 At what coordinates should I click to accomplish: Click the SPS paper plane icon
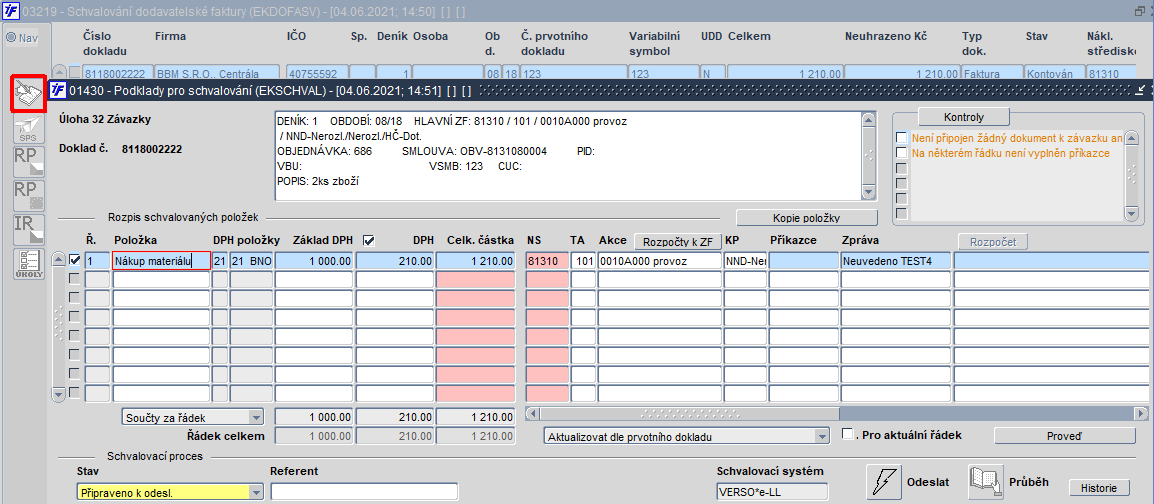click(x=28, y=130)
